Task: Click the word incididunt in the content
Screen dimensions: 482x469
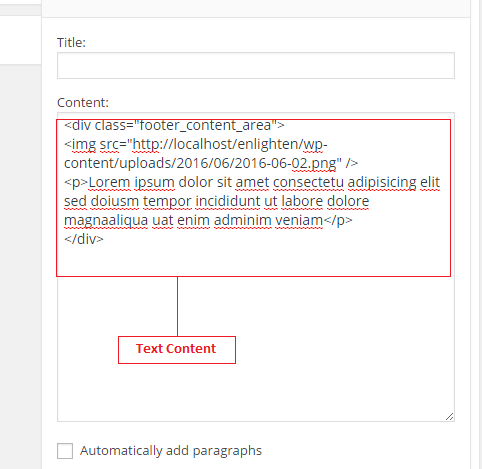Action: 228,201
